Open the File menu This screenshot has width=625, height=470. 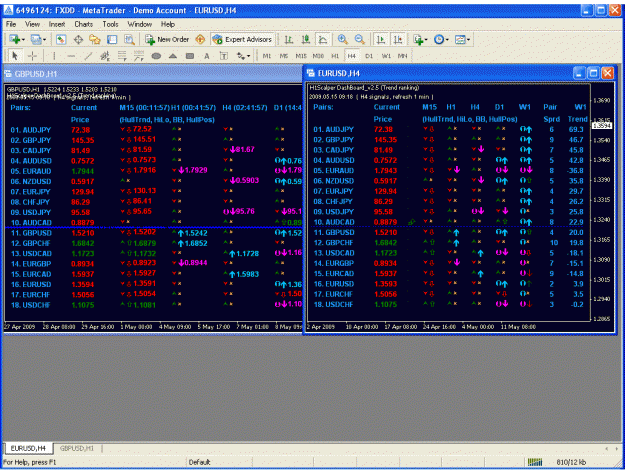coord(11,24)
